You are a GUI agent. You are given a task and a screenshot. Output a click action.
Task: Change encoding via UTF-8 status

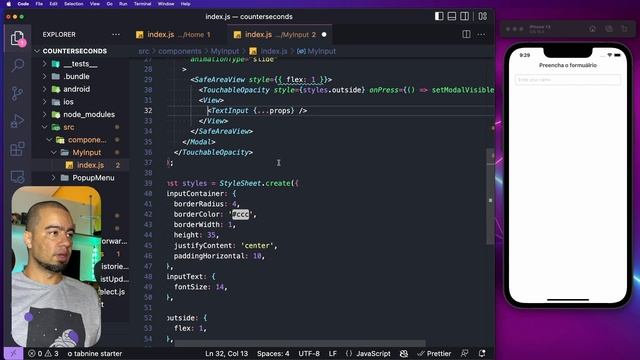click(309, 353)
